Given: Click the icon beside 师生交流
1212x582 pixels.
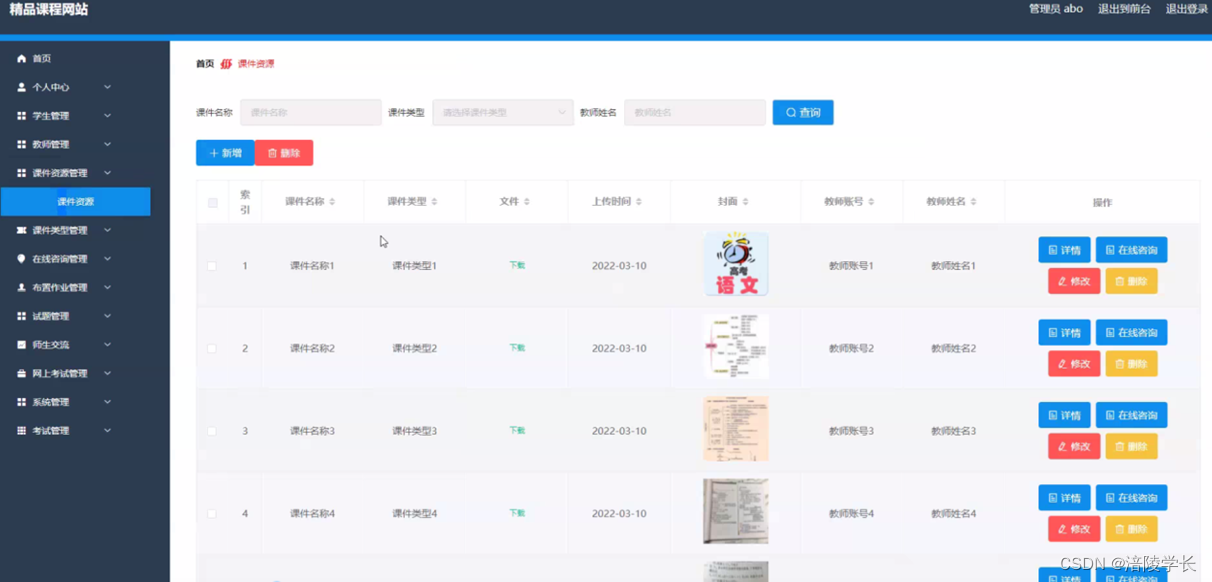Looking at the screenshot, I should tap(22, 345).
